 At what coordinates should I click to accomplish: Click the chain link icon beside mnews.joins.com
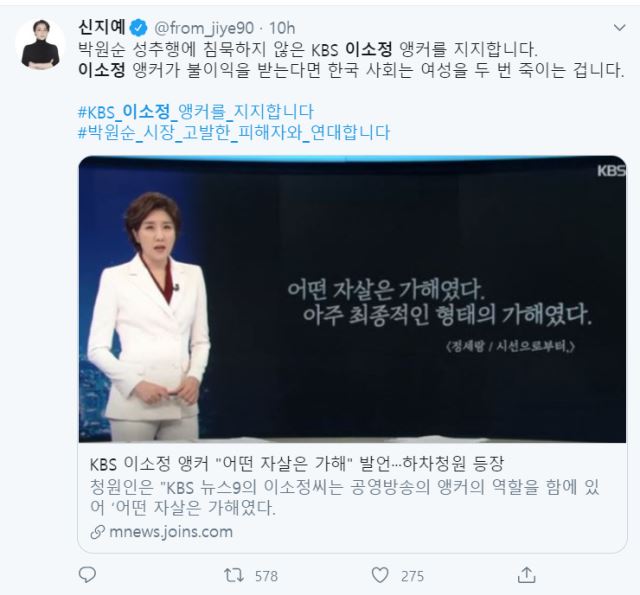[x=98, y=532]
